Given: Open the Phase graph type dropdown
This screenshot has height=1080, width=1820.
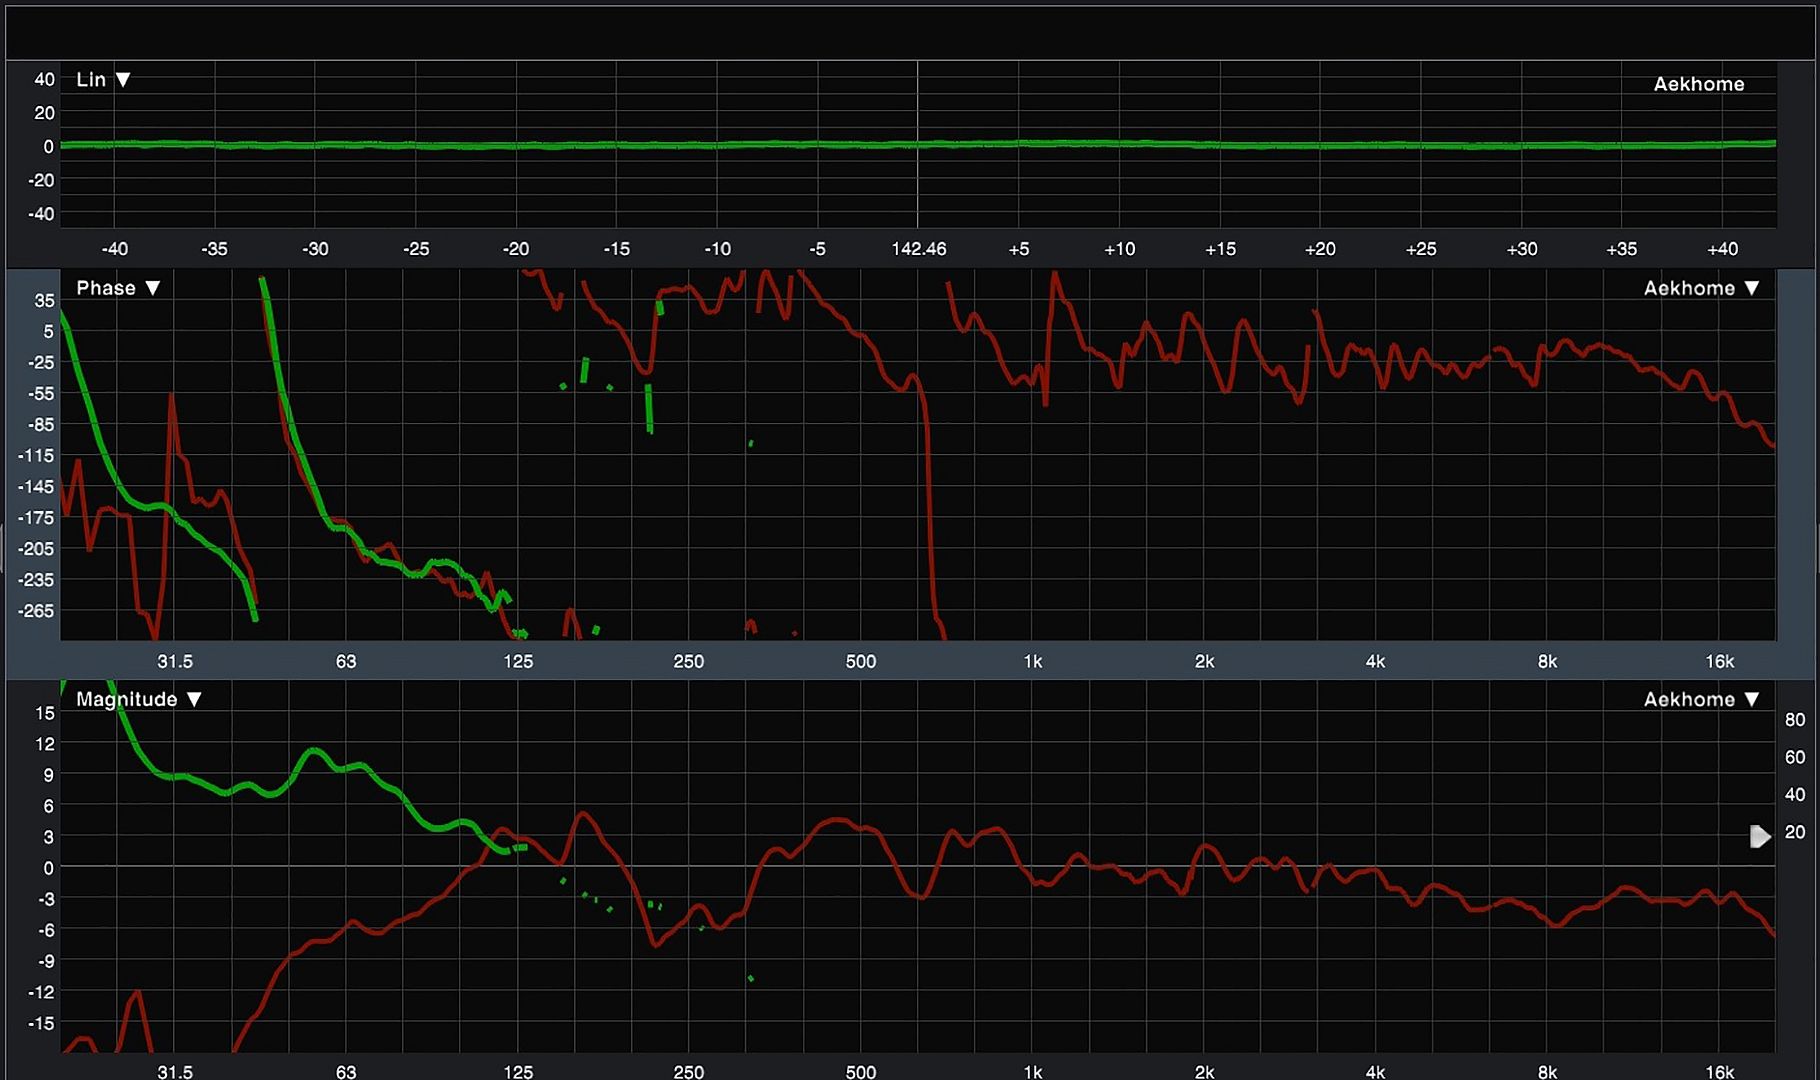Looking at the screenshot, I should pos(118,288).
